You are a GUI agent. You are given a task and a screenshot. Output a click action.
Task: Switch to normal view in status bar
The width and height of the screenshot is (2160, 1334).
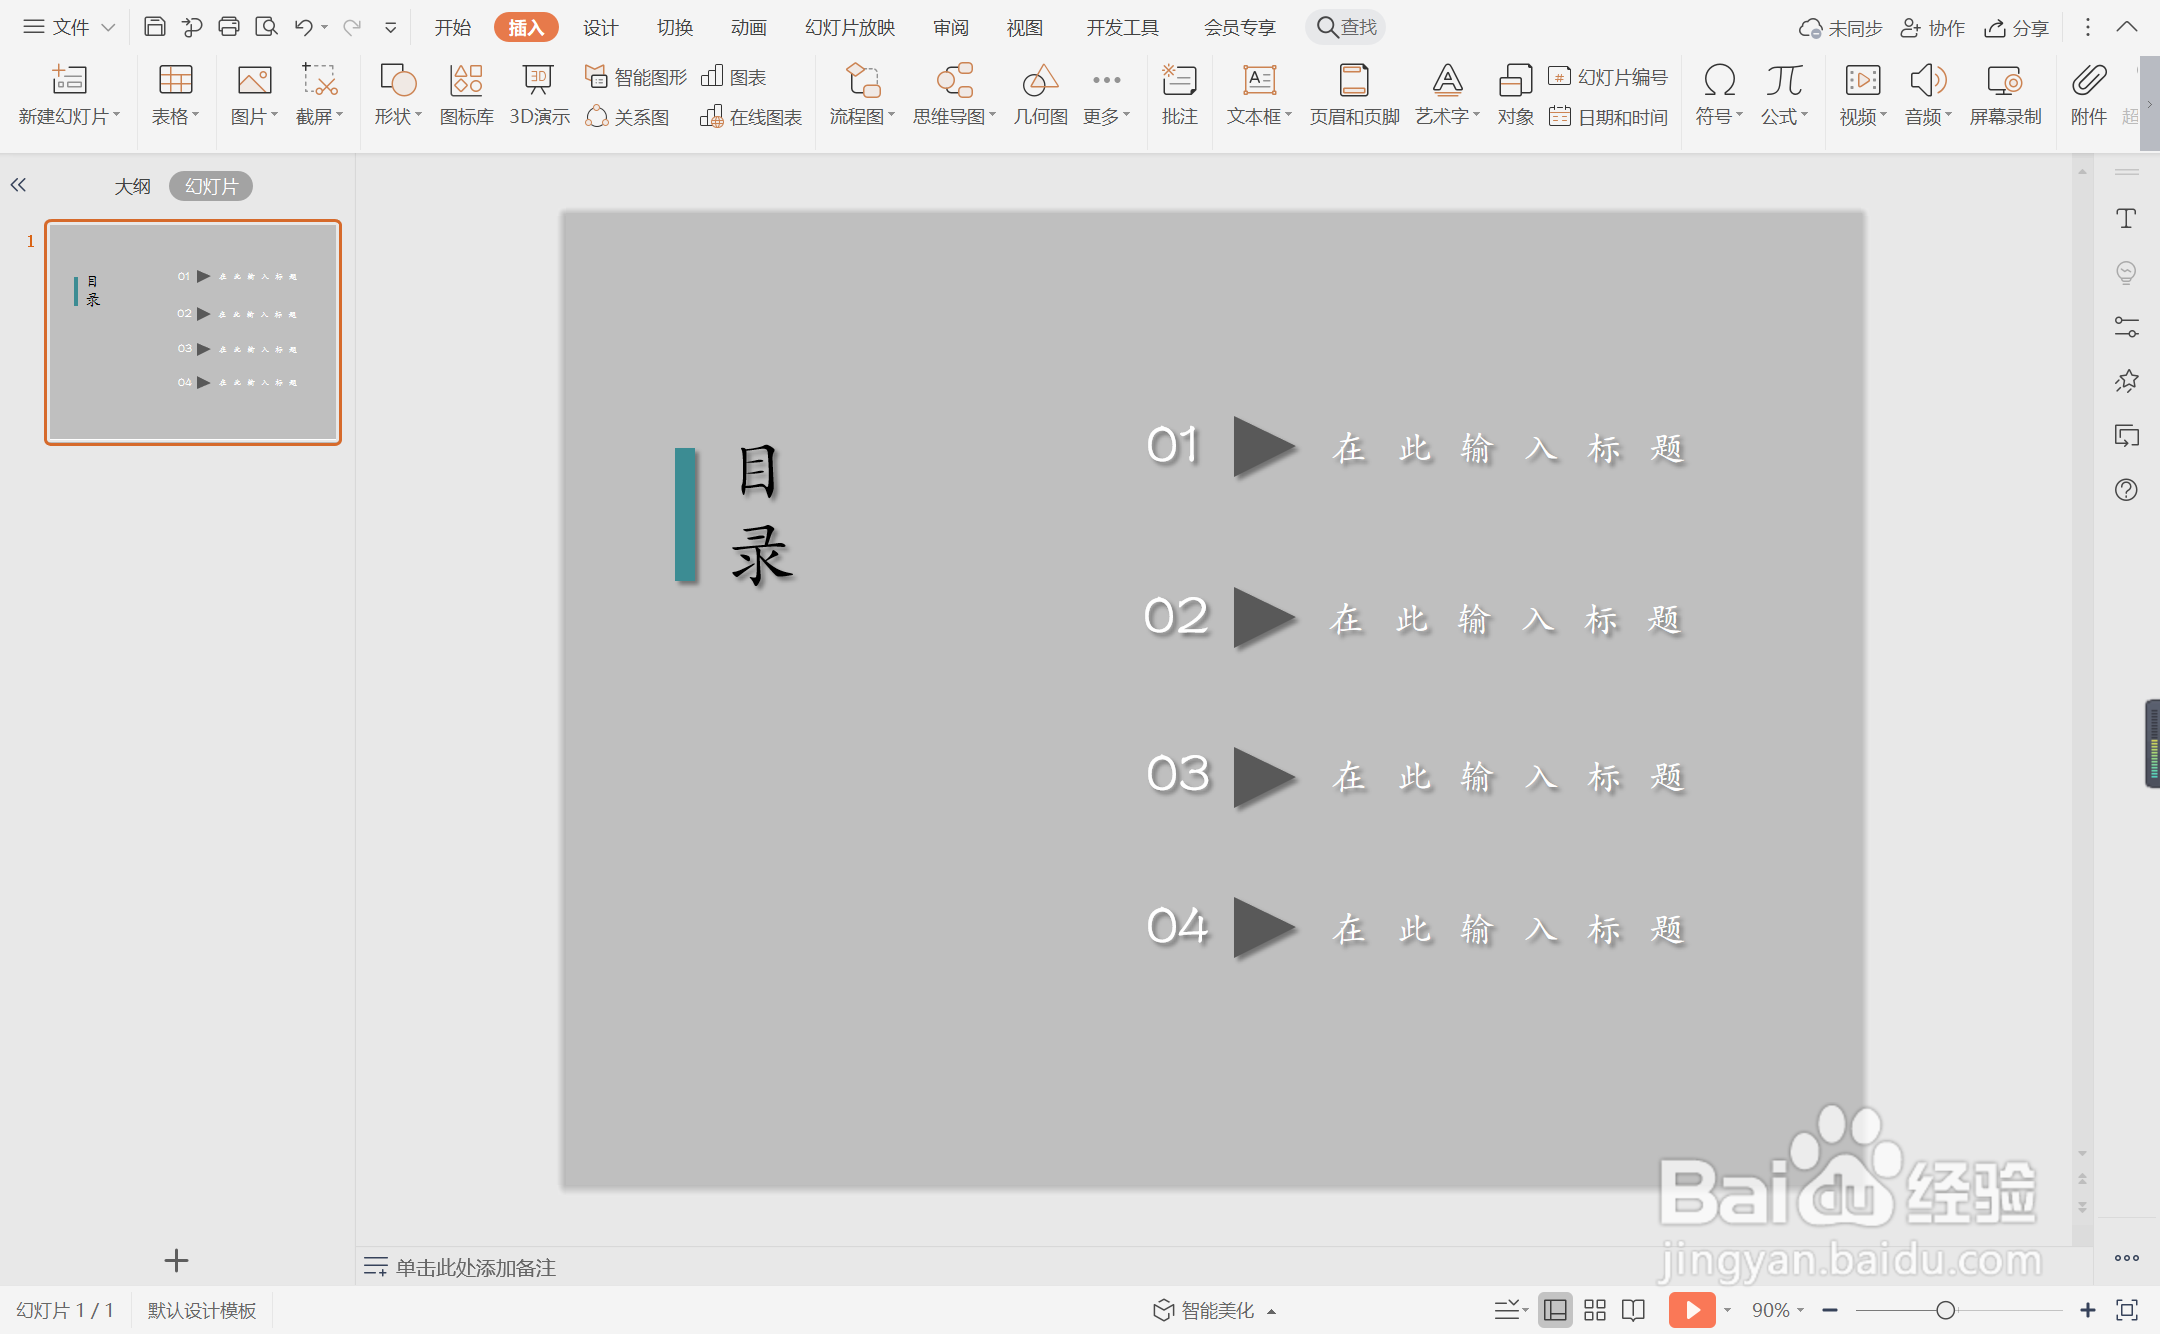pos(1555,1310)
